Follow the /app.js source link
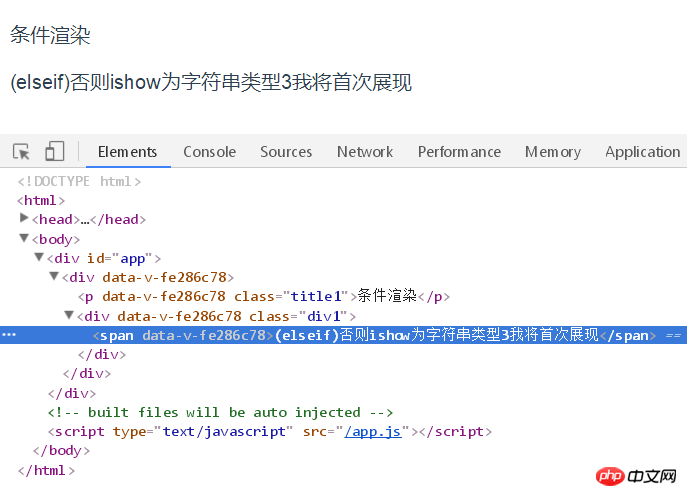 point(373,432)
